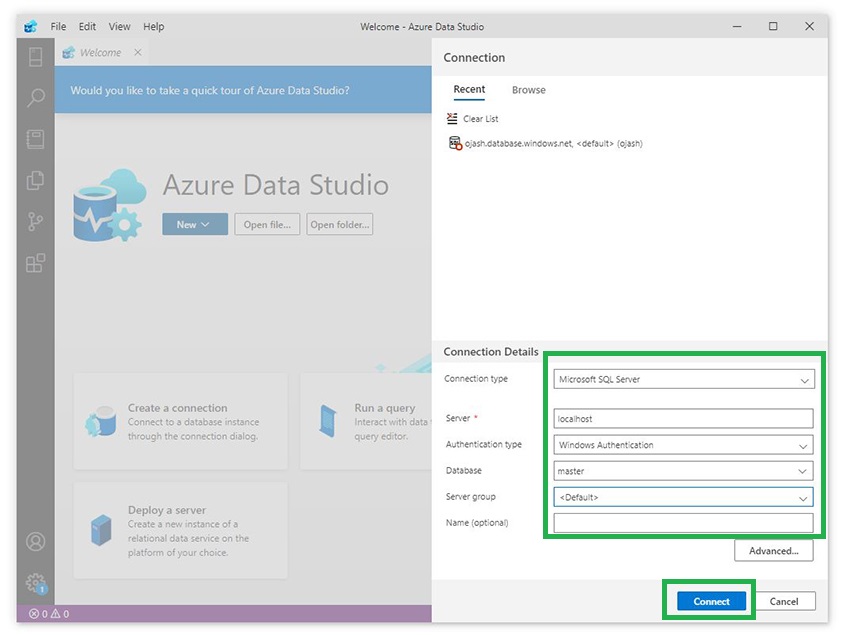Open the Edit menu
Viewport: 850px width, 635px height.
point(87,26)
